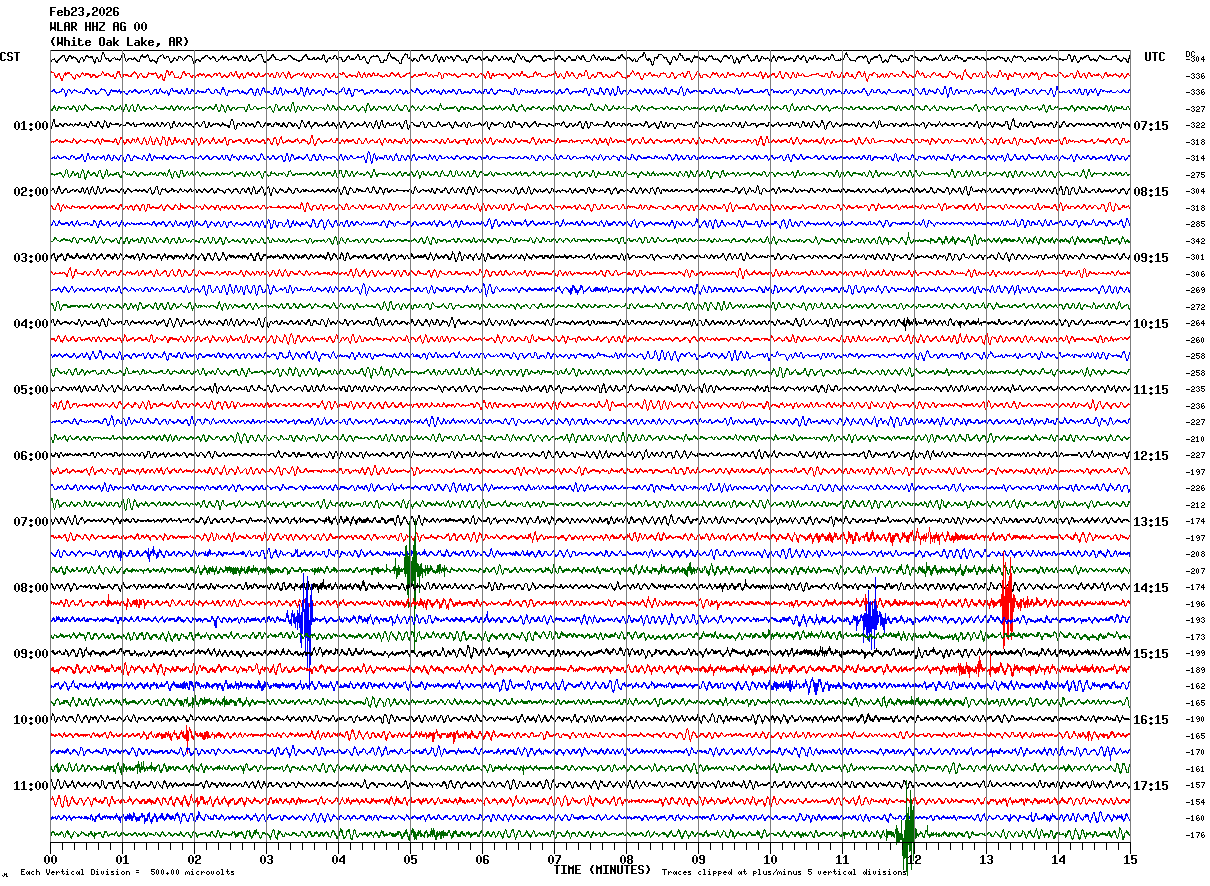Screen dimensions: 1210x886
Task: Click the TIME (MINUTES) axis label
Action: pyautogui.click(x=602, y=870)
